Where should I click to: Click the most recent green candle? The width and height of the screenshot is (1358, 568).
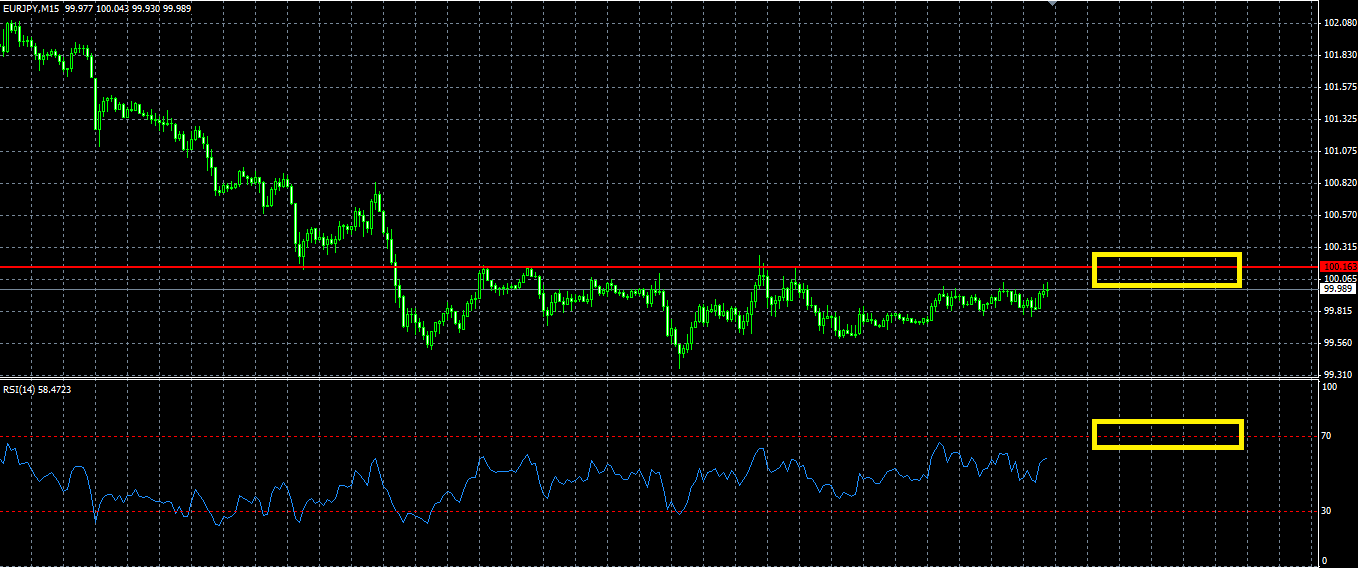(x=1047, y=292)
